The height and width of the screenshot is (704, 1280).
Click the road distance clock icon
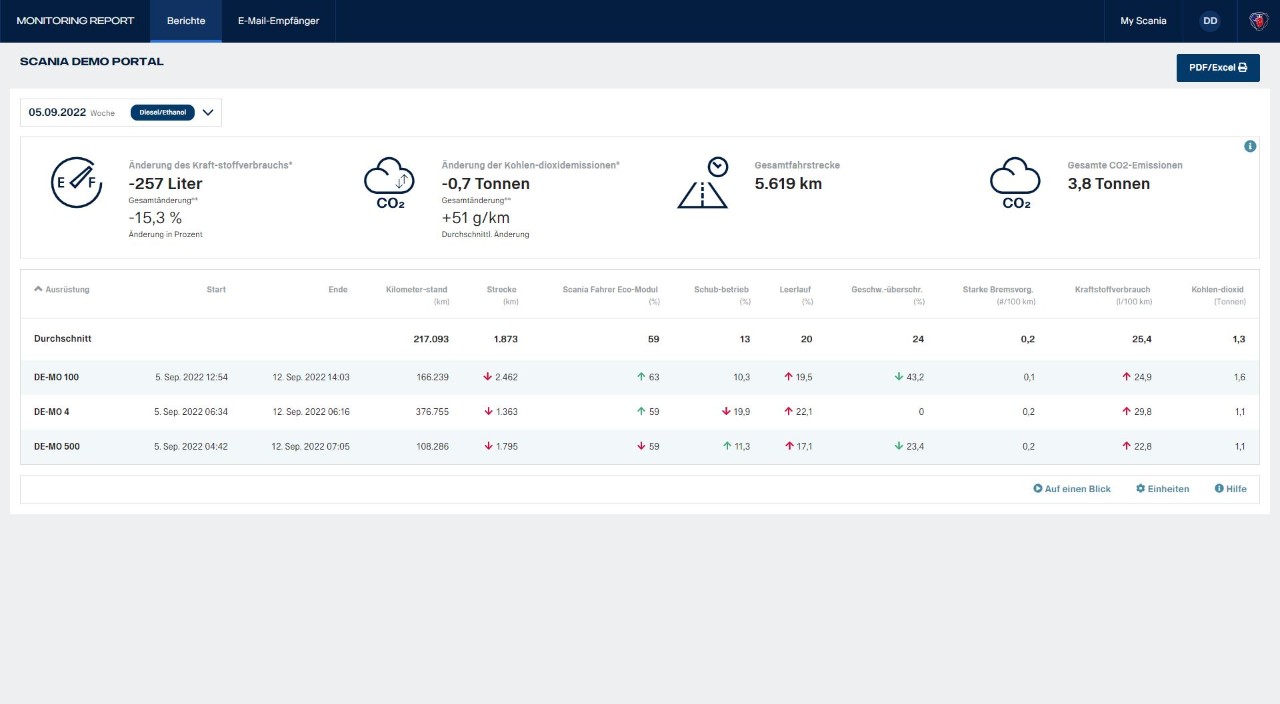coord(702,183)
